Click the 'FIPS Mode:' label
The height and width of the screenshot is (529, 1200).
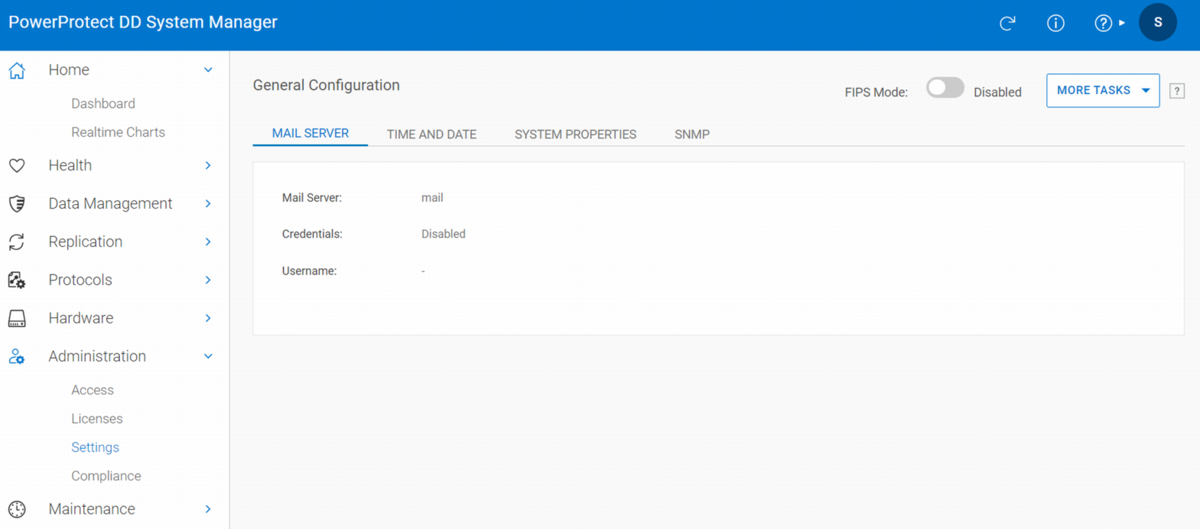876,92
